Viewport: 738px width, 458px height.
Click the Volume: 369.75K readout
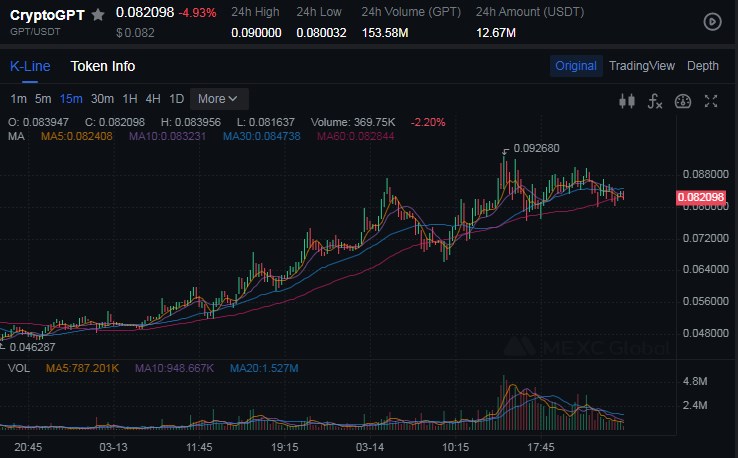353,122
